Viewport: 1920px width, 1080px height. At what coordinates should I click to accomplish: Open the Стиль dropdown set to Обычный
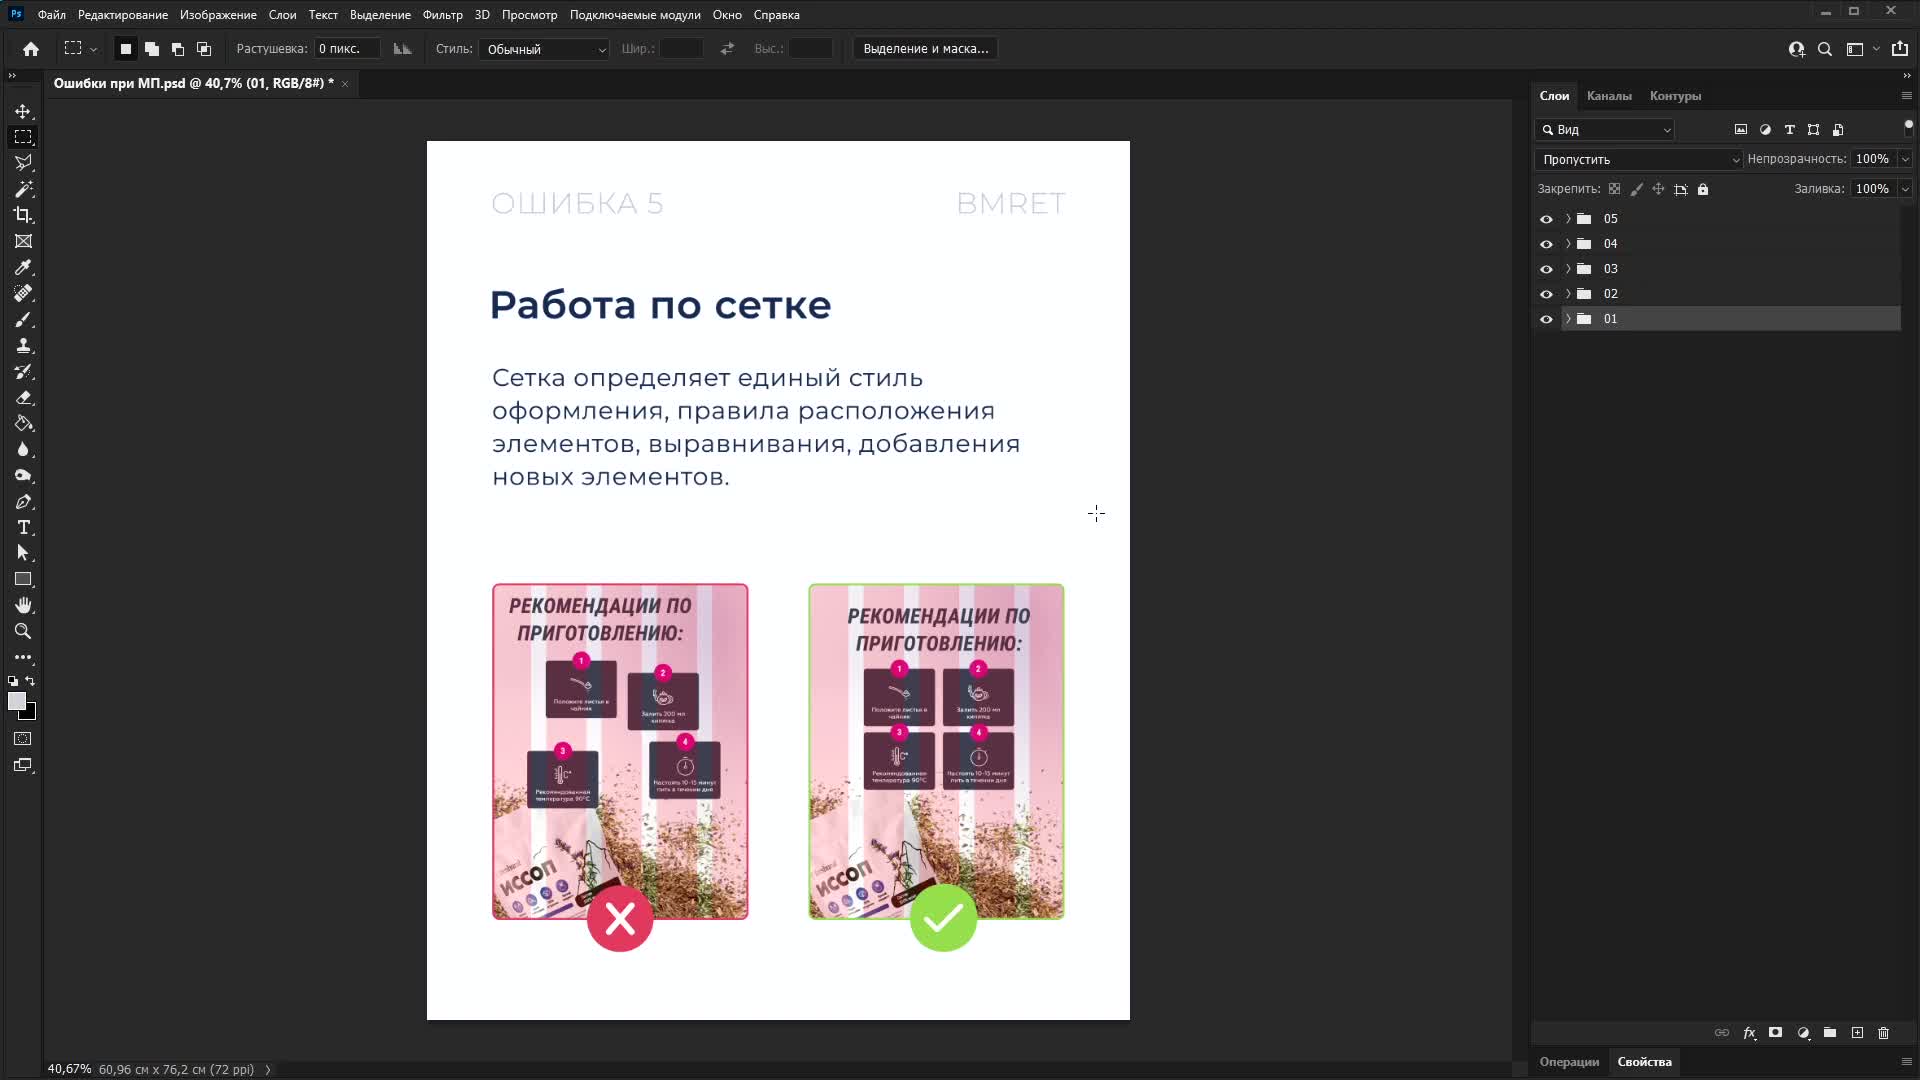point(545,49)
